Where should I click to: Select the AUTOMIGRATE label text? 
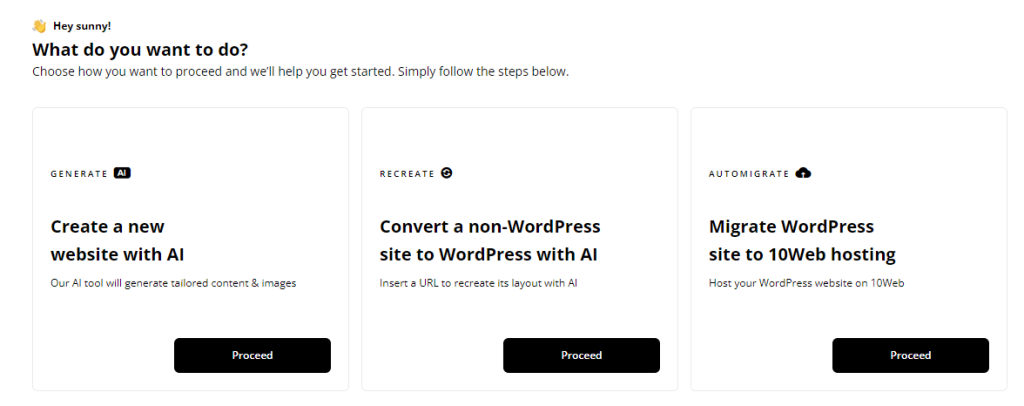pos(749,174)
